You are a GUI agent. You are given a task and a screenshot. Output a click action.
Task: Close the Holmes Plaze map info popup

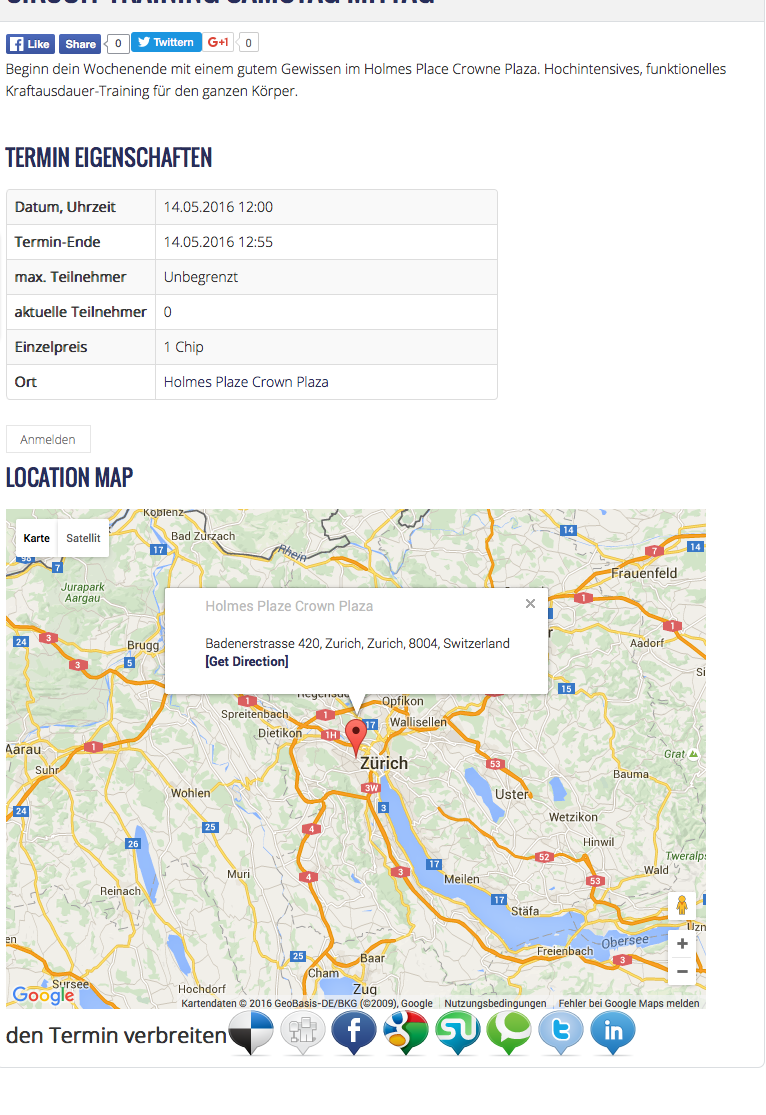(530, 603)
